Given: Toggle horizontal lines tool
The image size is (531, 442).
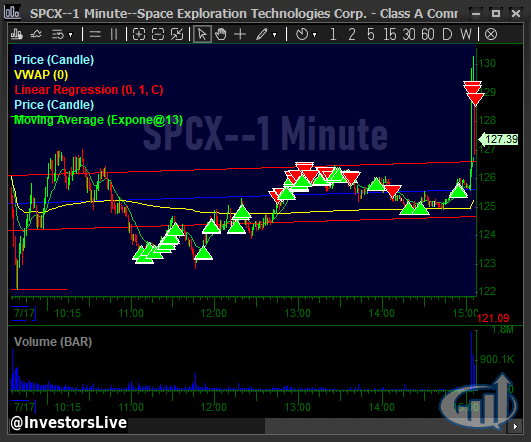Looking at the screenshot, I should 95,35.
